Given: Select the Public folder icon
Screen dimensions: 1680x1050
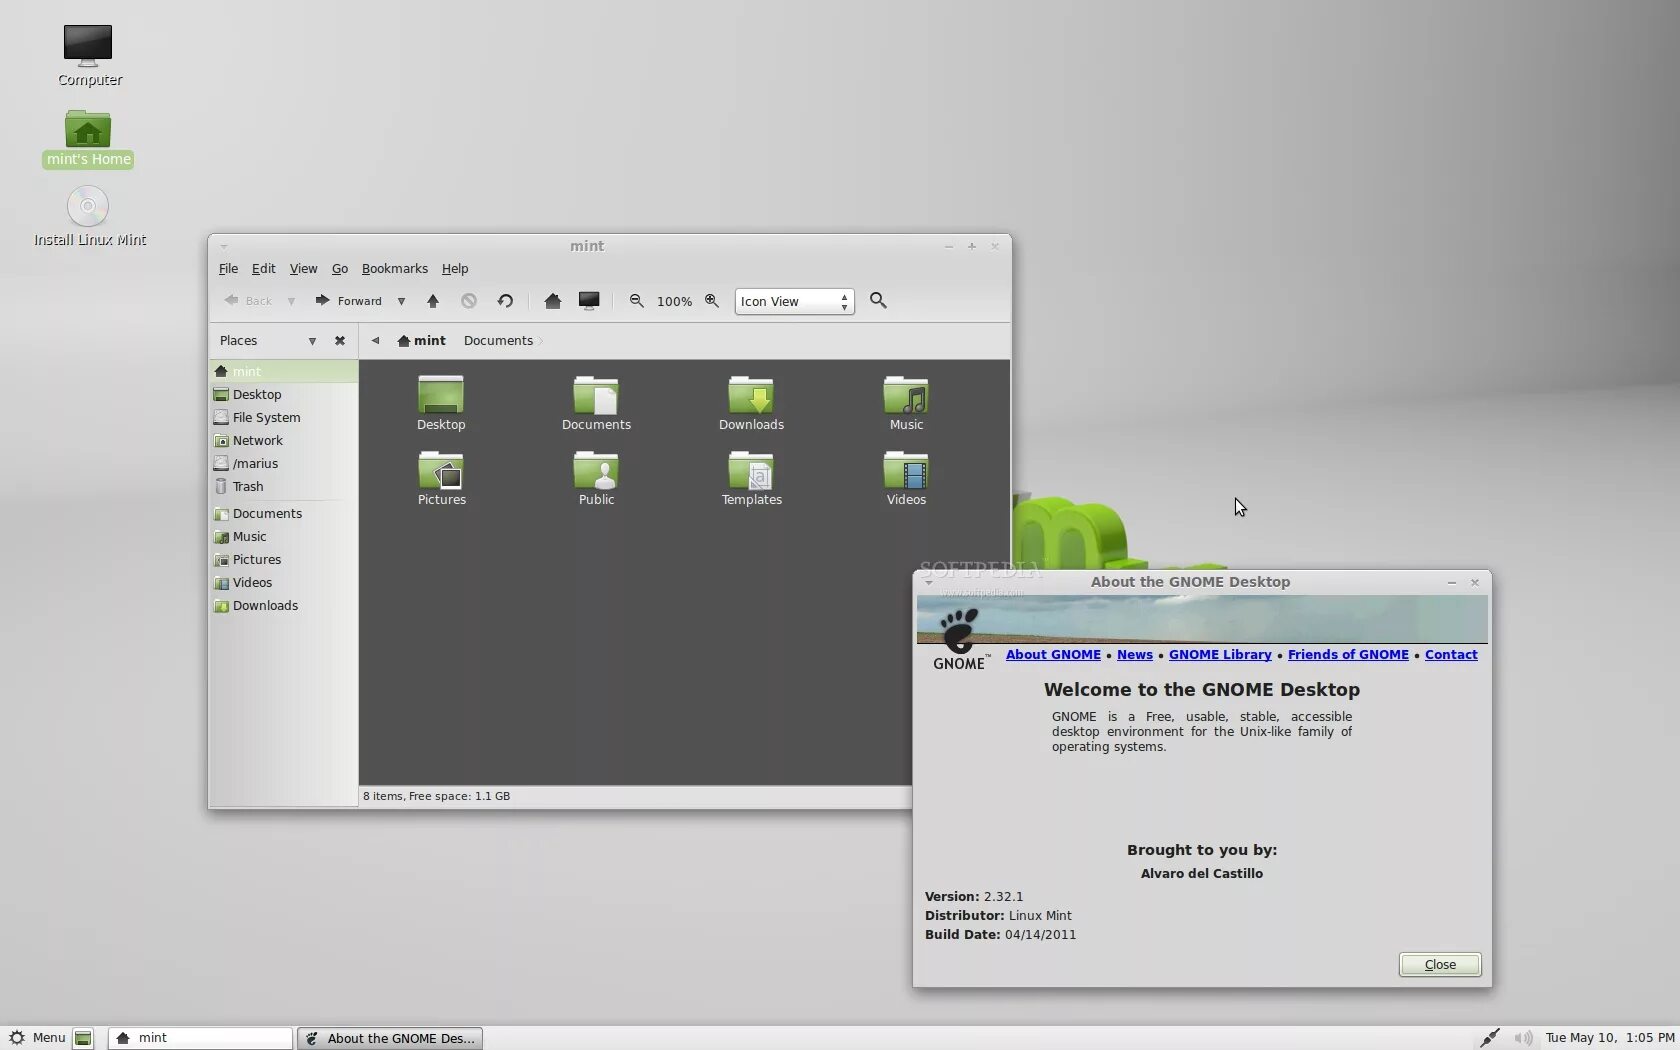Looking at the screenshot, I should (596, 469).
